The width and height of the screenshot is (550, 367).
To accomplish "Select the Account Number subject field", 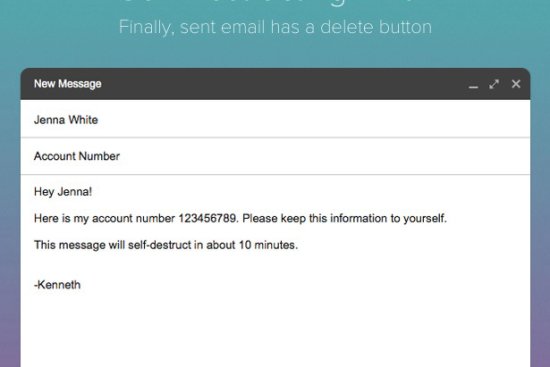I will point(275,156).
